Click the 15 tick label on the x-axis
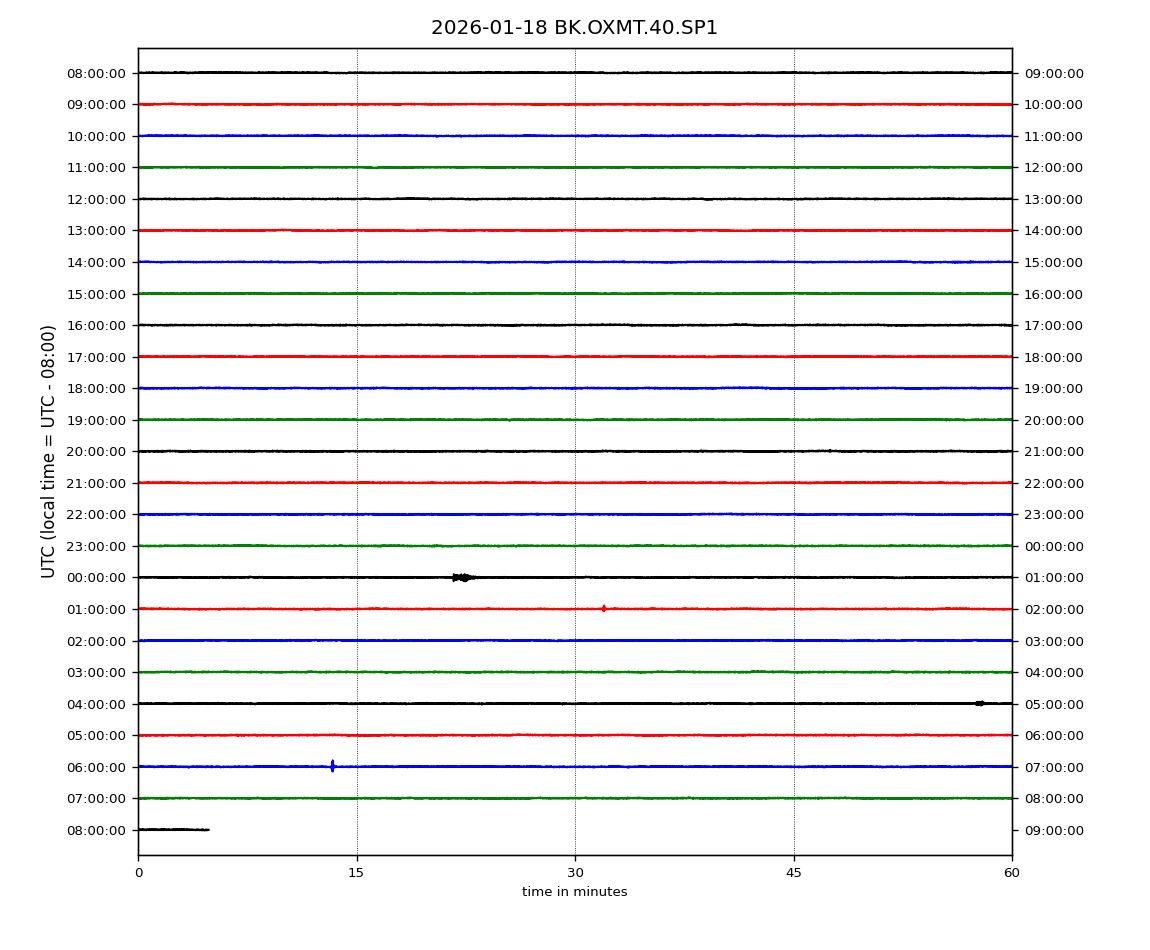The width and height of the screenshot is (1150, 950). tap(356, 873)
